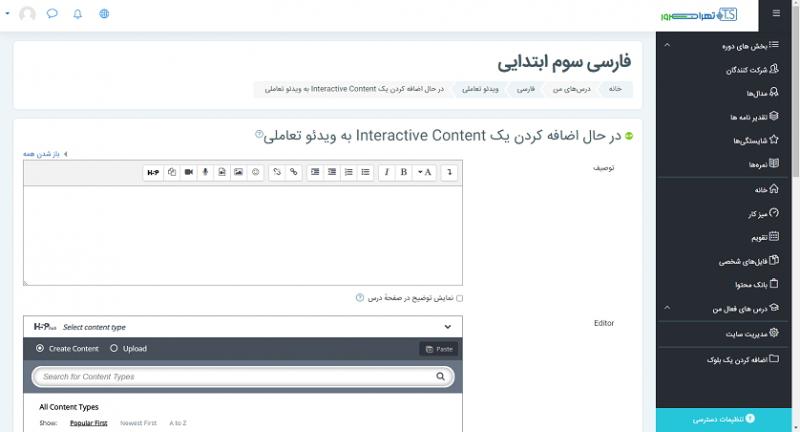Outdent text in editor toolbar
The image size is (800, 432).
click(x=332, y=172)
